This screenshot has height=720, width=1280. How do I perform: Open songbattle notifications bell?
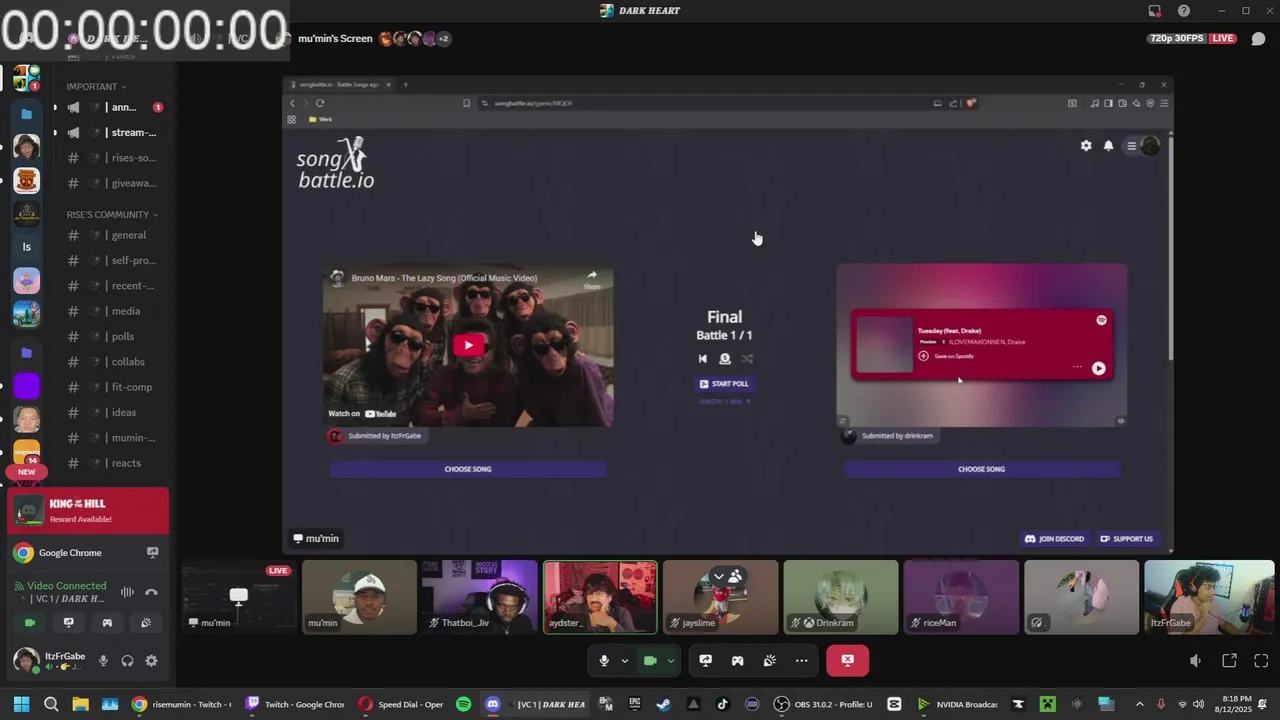1108,145
